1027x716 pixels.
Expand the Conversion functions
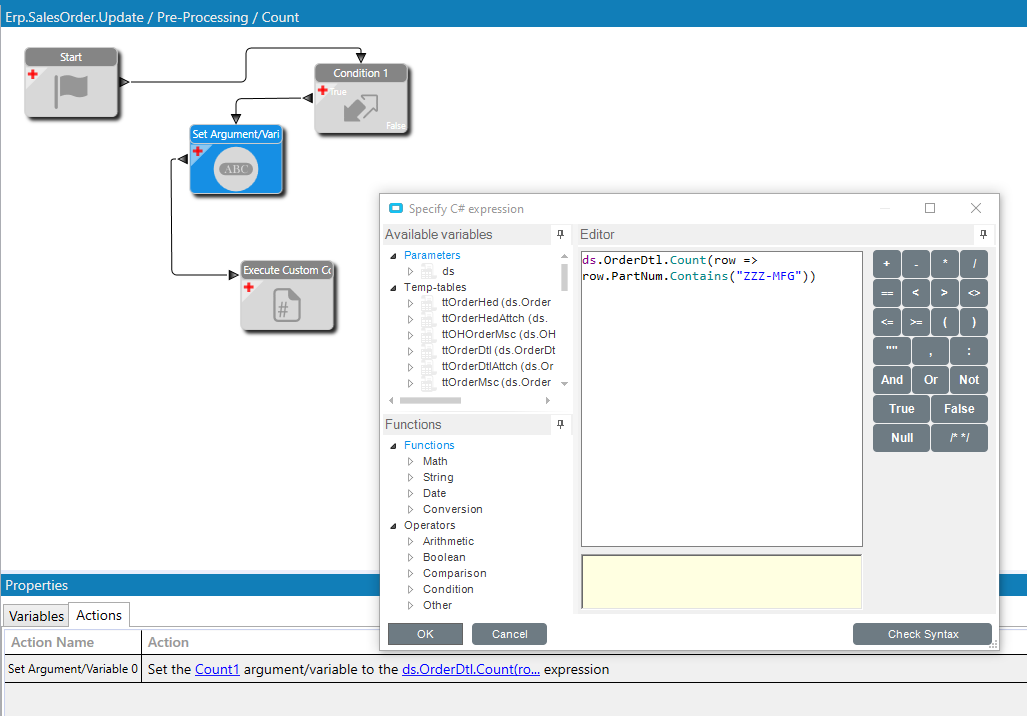(x=411, y=510)
